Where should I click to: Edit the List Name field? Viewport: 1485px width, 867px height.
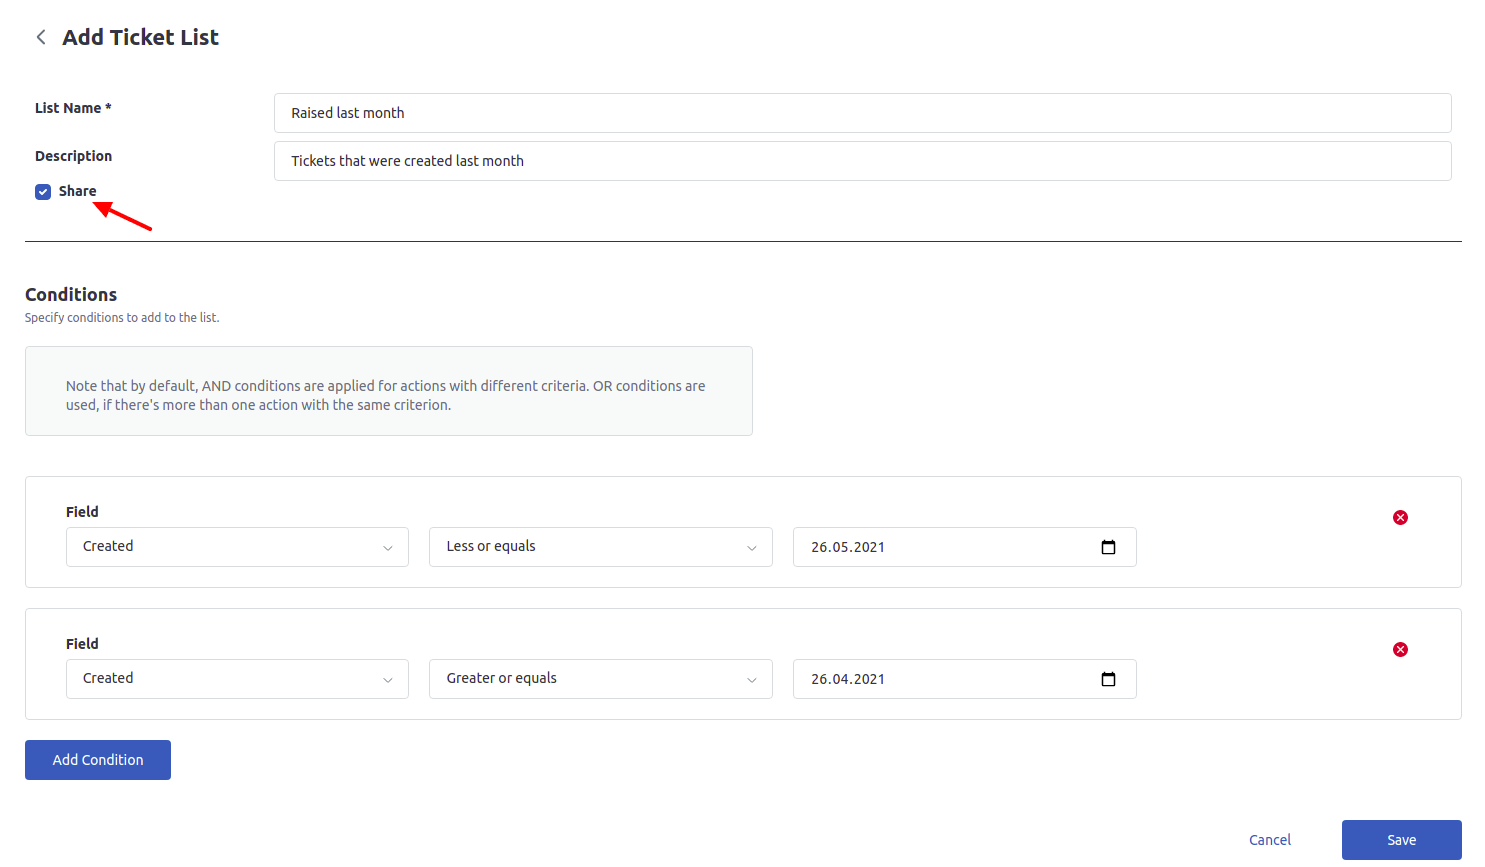[x=862, y=113]
